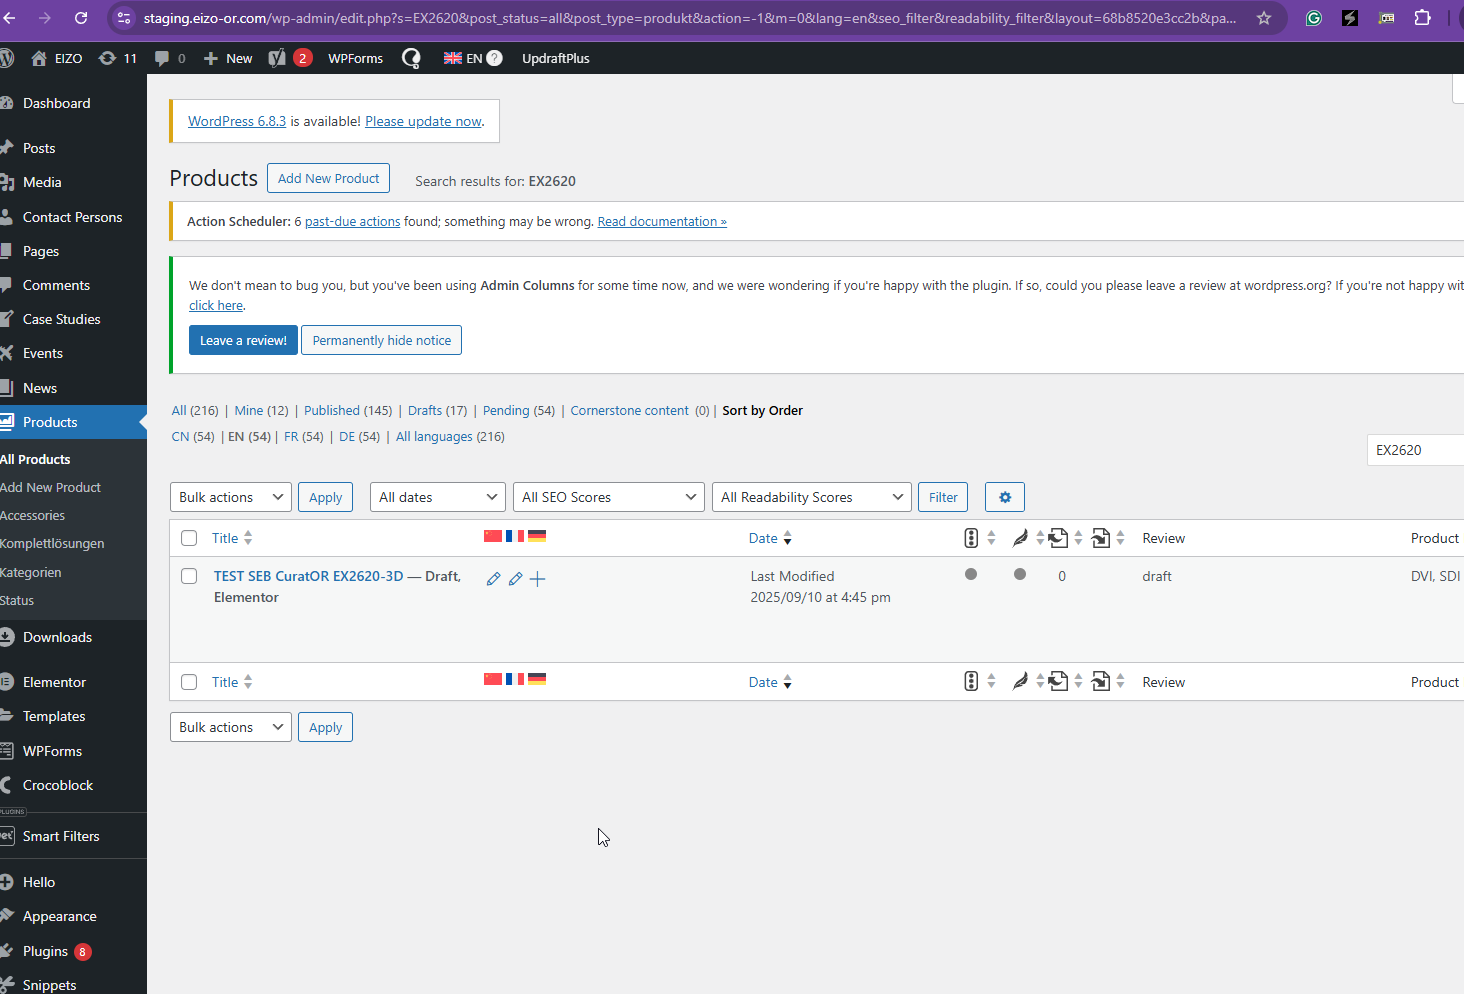This screenshot has height=994, width=1464.
Task: Click the Read documentation link
Action: tap(662, 222)
